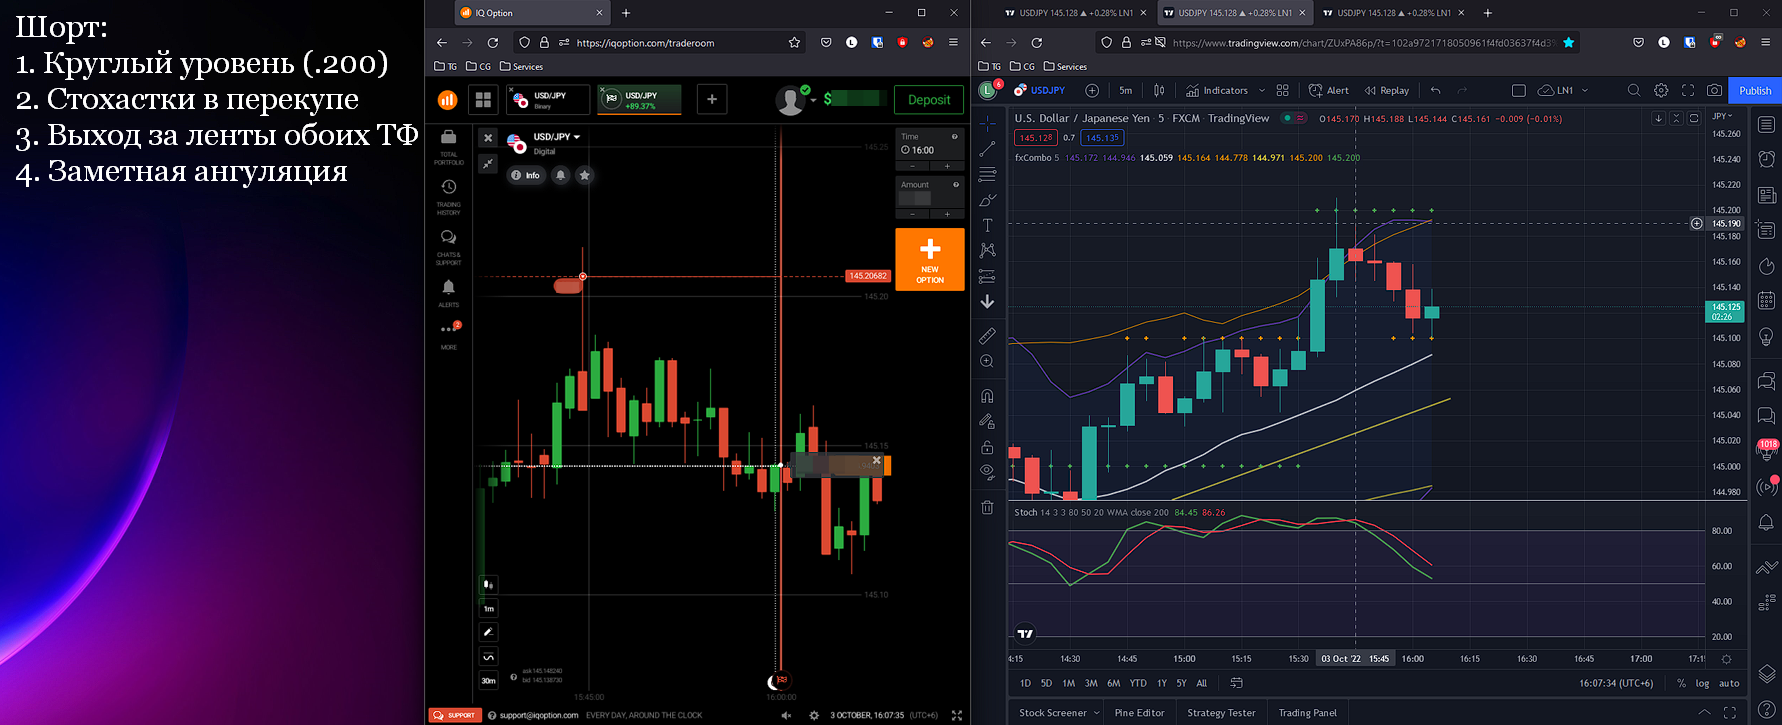Screen dimensions: 1782x725
Task: Click the zoom in magnifier tool
Action: [987, 361]
